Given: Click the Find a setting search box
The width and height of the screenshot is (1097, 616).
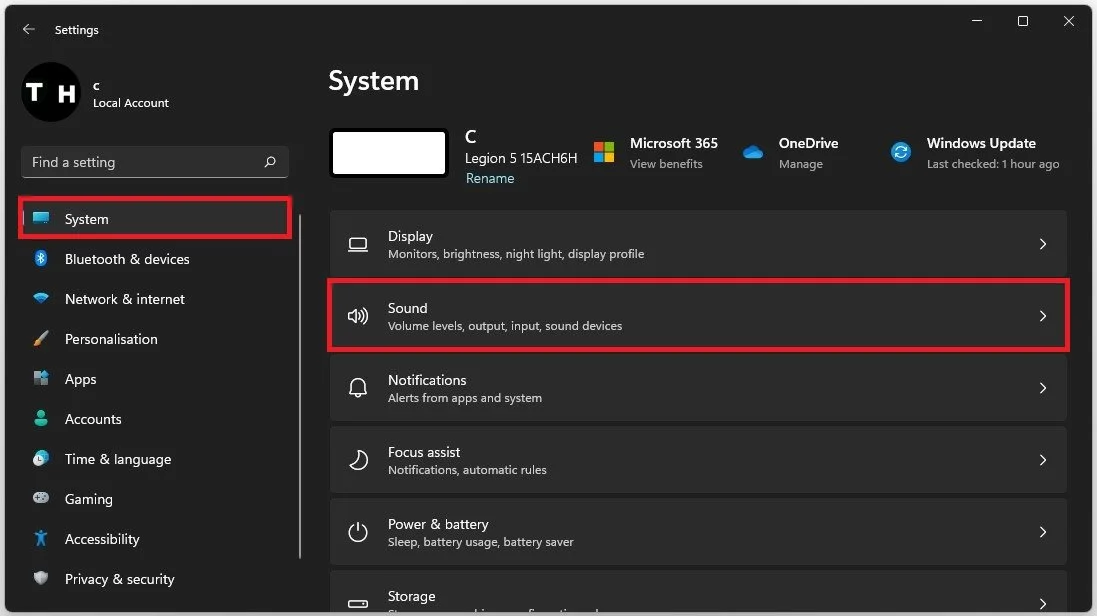Looking at the screenshot, I should click(150, 162).
